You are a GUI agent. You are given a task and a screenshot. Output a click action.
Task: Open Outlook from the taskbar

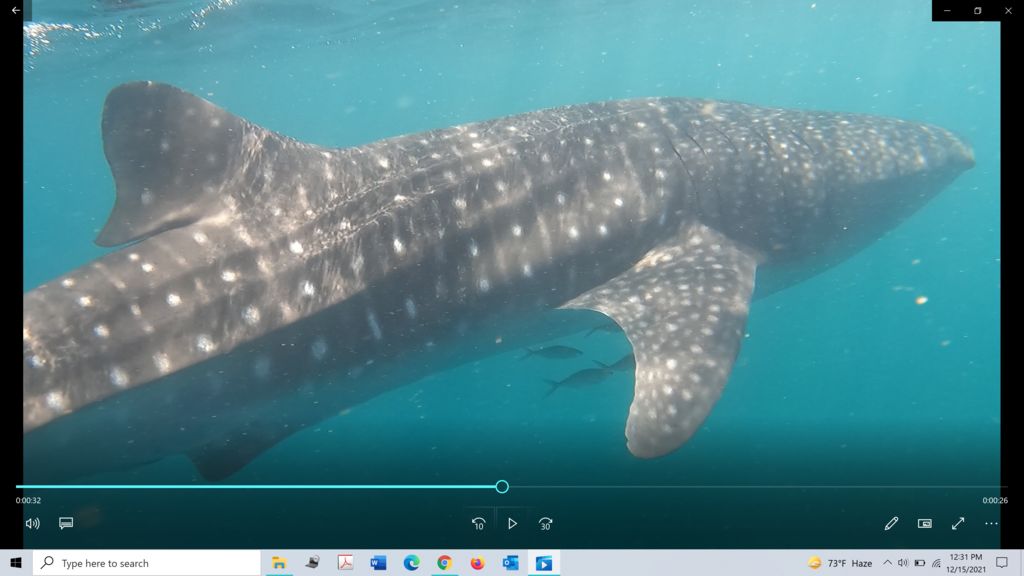point(510,563)
